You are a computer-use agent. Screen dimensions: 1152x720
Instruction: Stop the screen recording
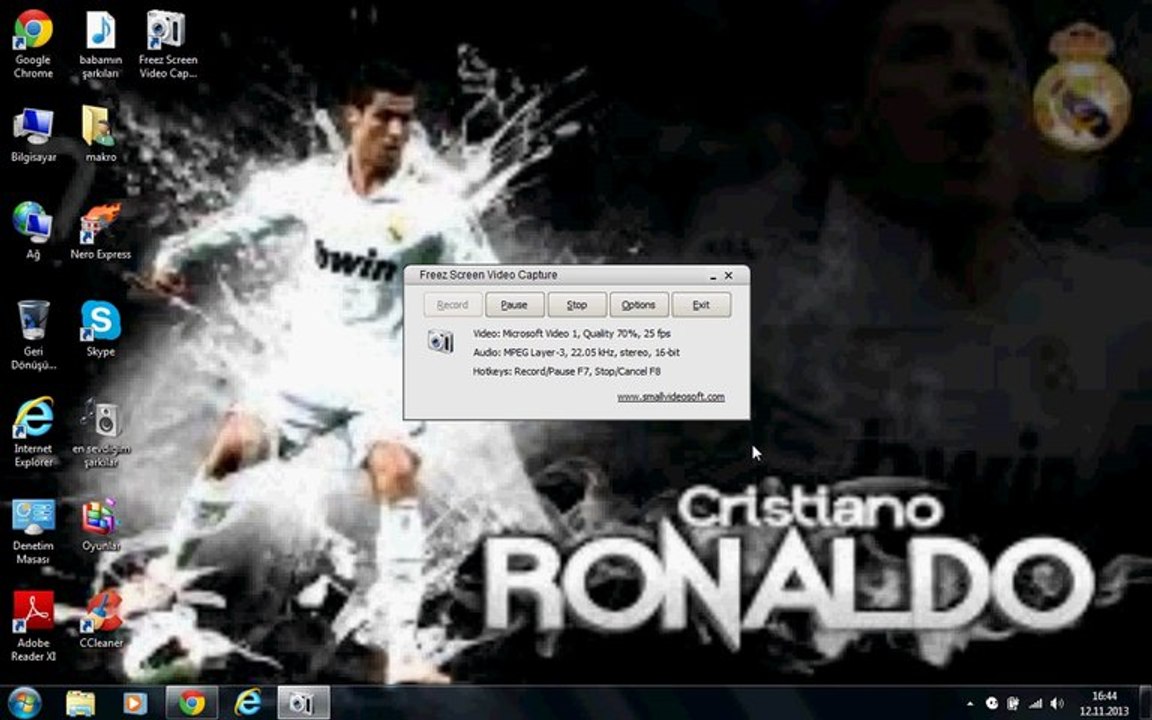[577, 304]
